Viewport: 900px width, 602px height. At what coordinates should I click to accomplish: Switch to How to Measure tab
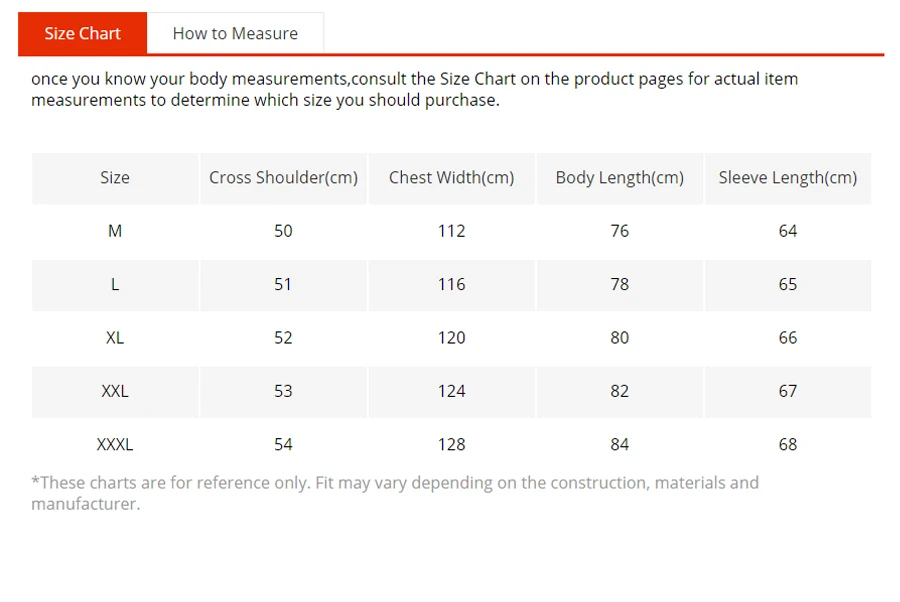(235, 33)
